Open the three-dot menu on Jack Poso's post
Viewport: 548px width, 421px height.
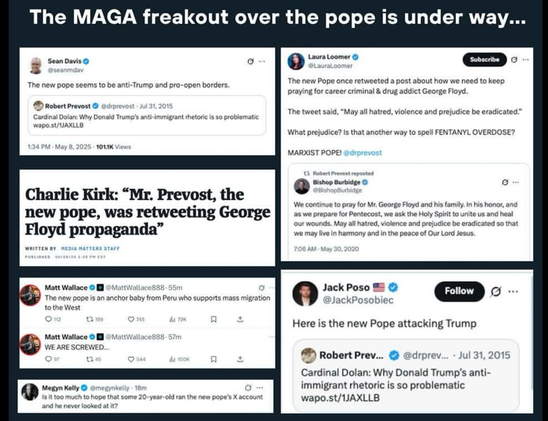click(513, 291)
